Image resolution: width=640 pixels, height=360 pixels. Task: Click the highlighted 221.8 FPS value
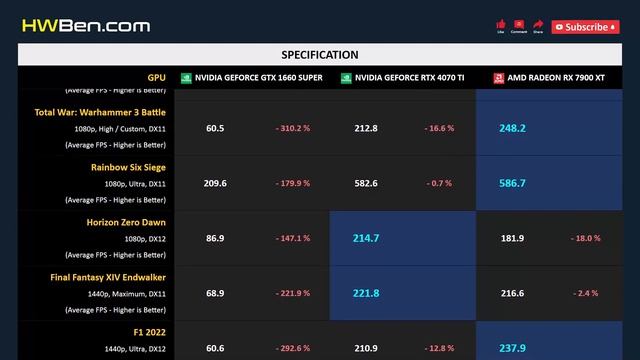pos(366,293)
